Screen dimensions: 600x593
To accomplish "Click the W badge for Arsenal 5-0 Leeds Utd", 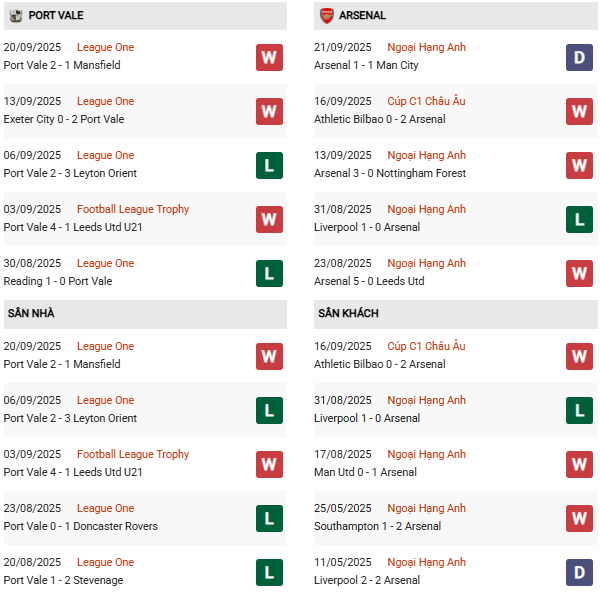I will coord(579,274).
